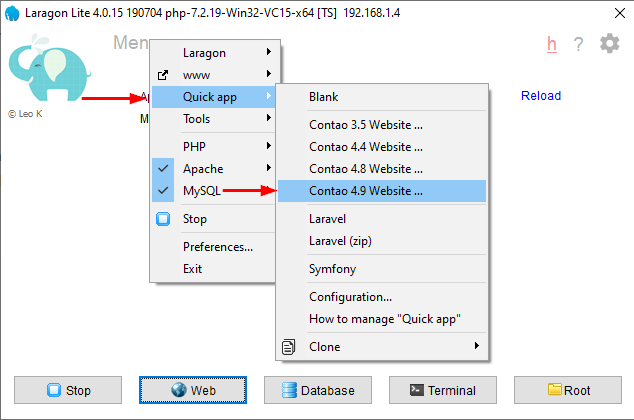Viewport: 634px width, 420px height.
Task: Click the '© Leo K' credit text
Action: [x=25, y=114]
